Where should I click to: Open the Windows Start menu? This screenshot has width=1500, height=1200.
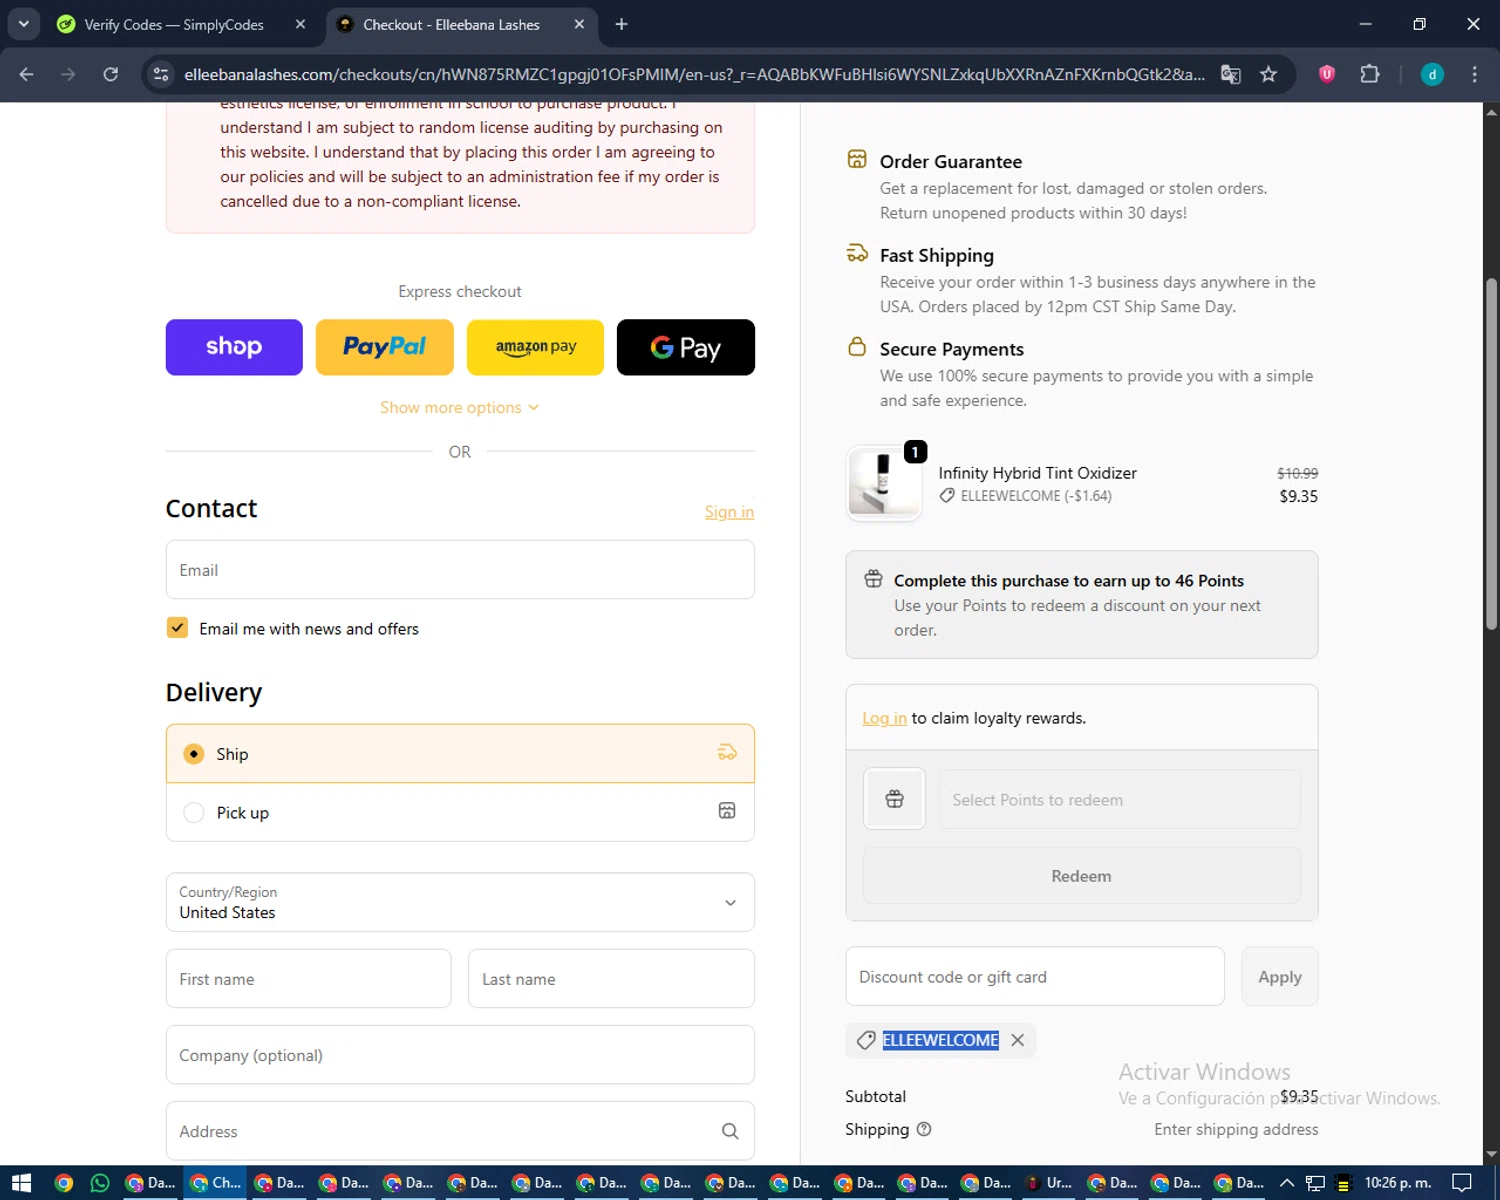[21, 1183]
